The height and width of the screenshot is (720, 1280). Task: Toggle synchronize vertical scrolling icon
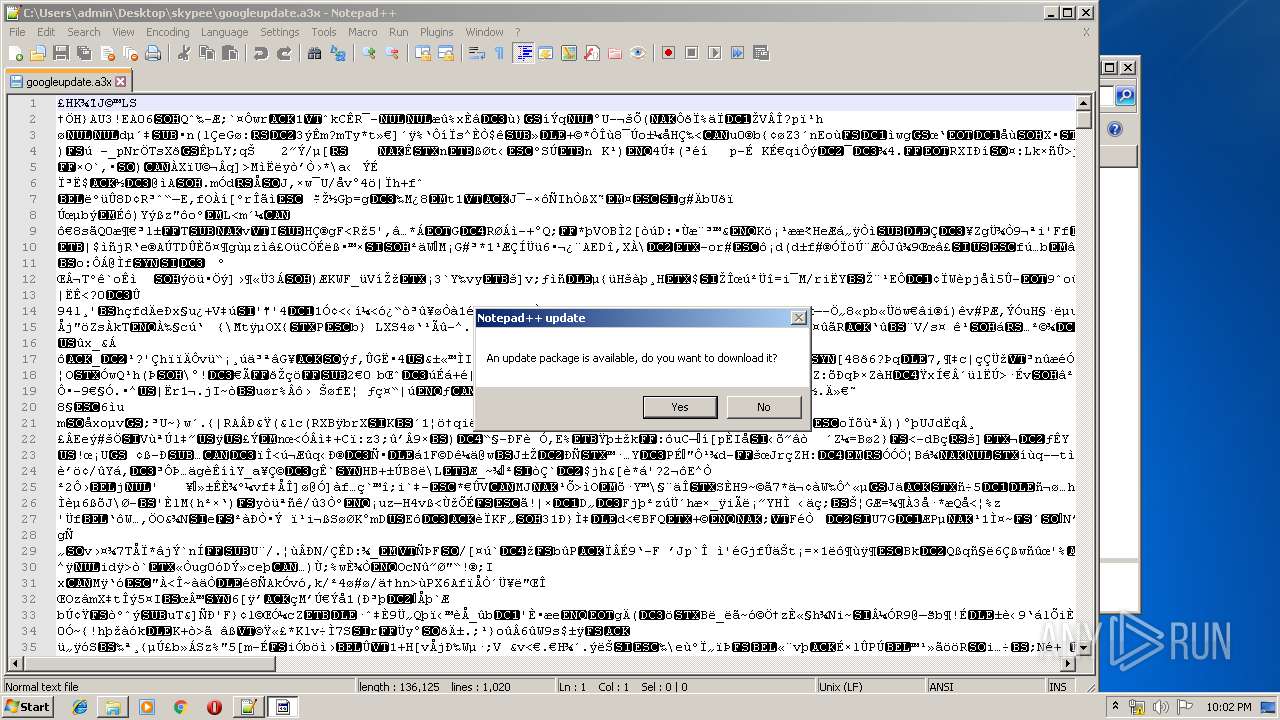422,53
